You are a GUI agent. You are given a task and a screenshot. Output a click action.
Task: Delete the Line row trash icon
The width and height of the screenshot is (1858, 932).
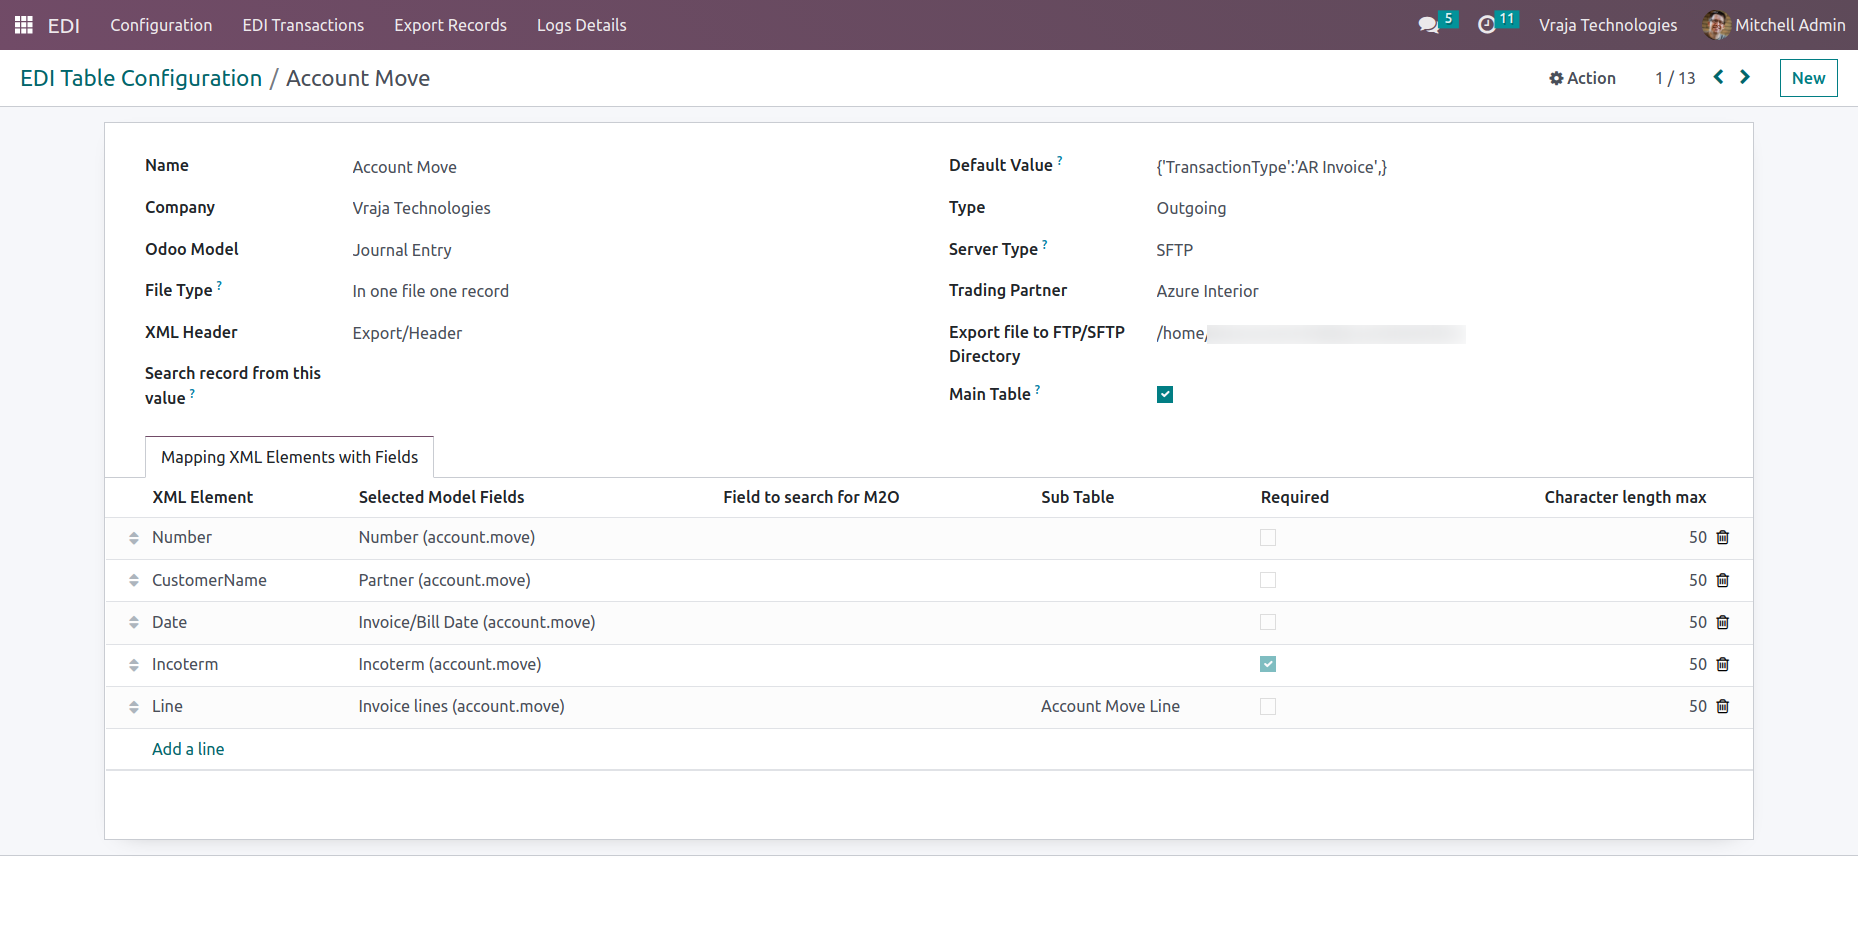point(1722,706)
